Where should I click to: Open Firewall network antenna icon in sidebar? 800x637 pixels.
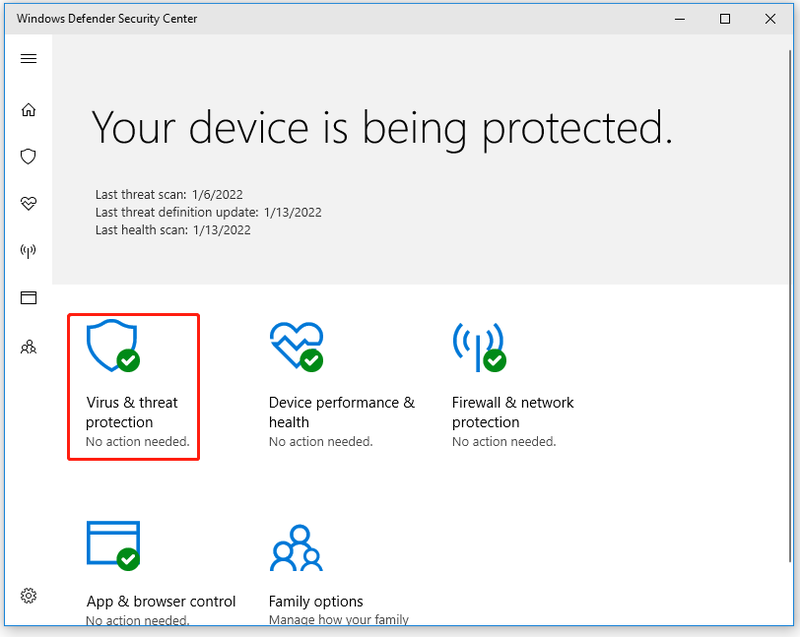click(29, 250)
